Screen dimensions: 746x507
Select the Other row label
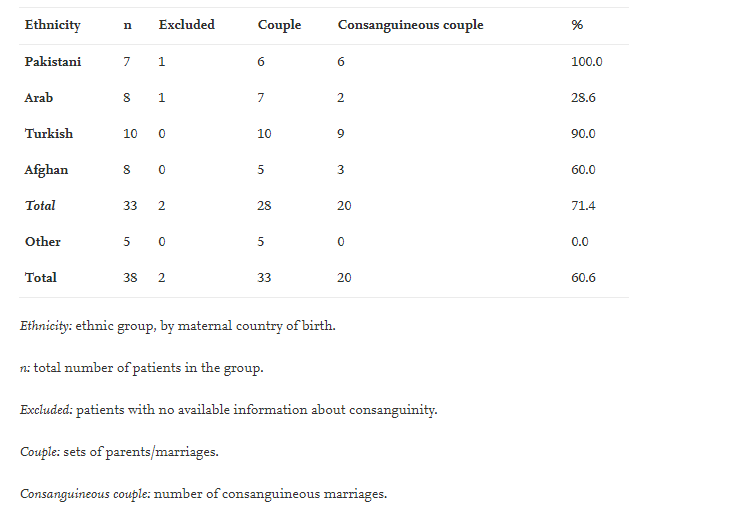[43, 241]
